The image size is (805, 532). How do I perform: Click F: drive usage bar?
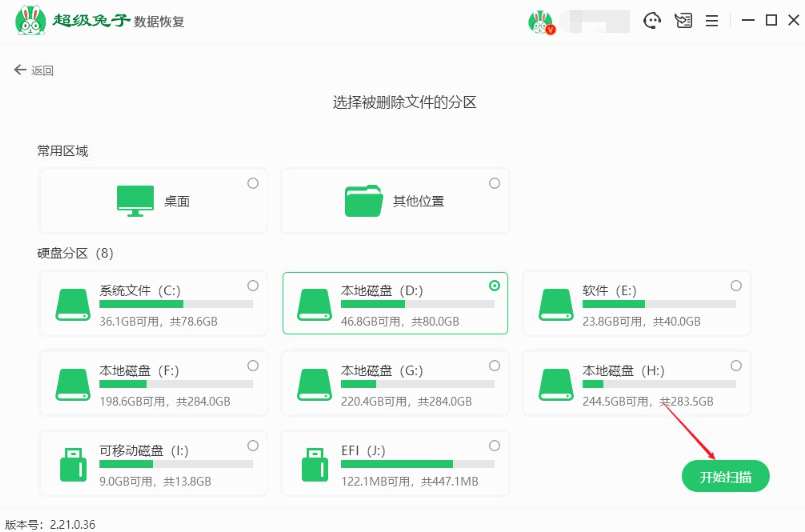[x=176, y=384]
